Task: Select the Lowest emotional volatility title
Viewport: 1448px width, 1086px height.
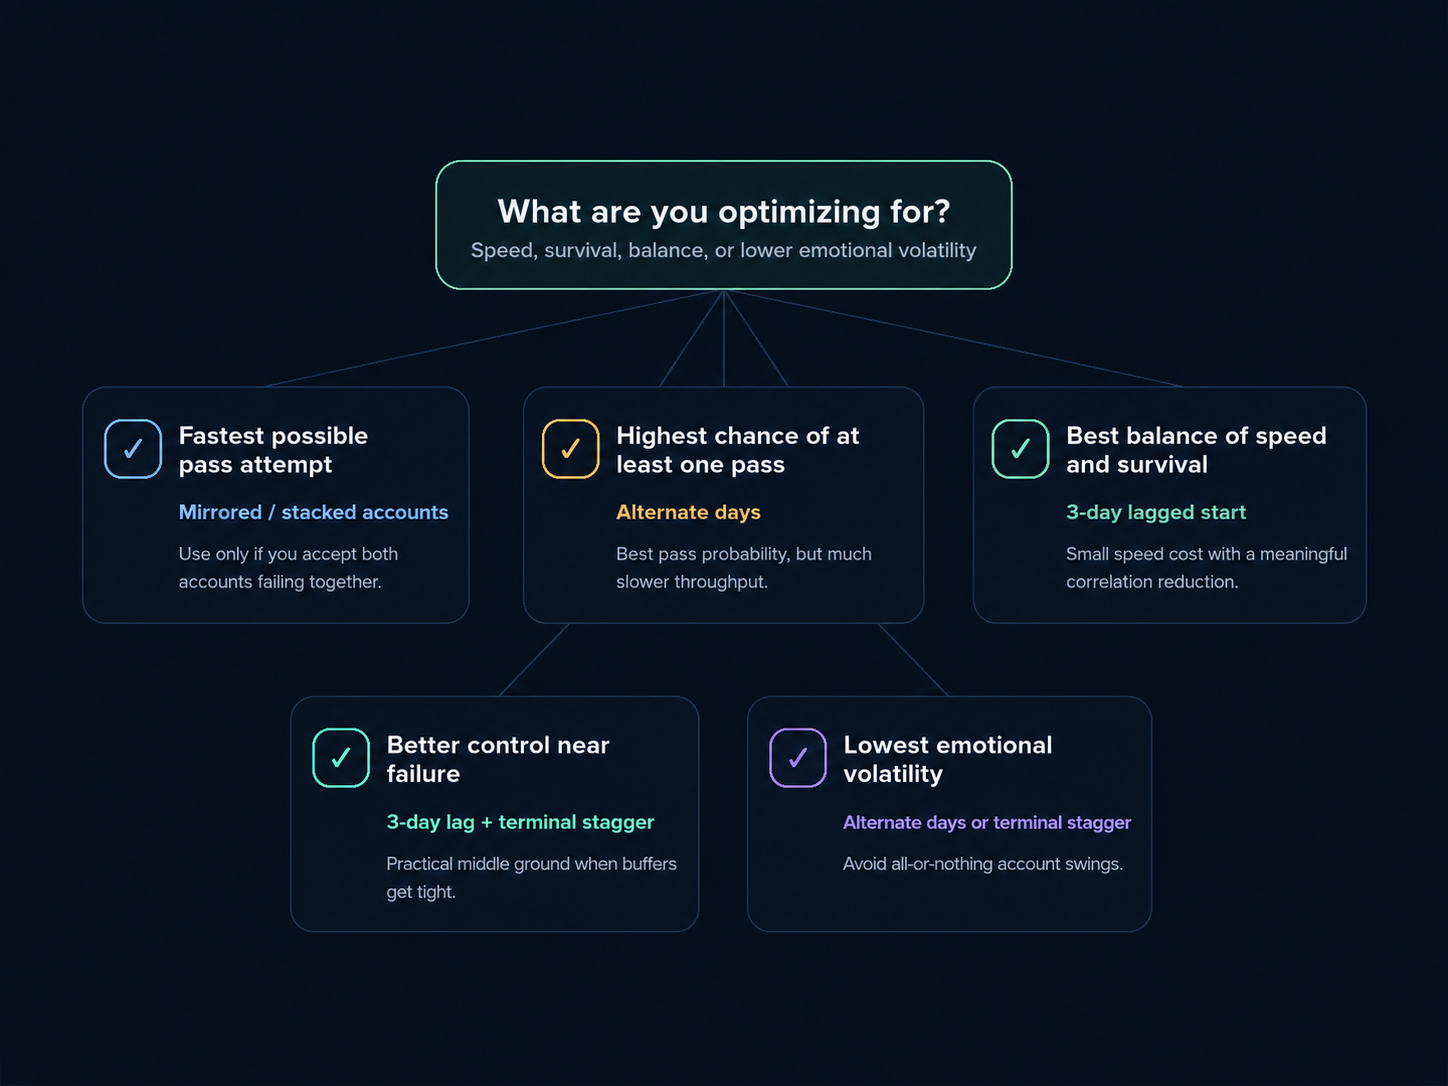Action: 948,759
